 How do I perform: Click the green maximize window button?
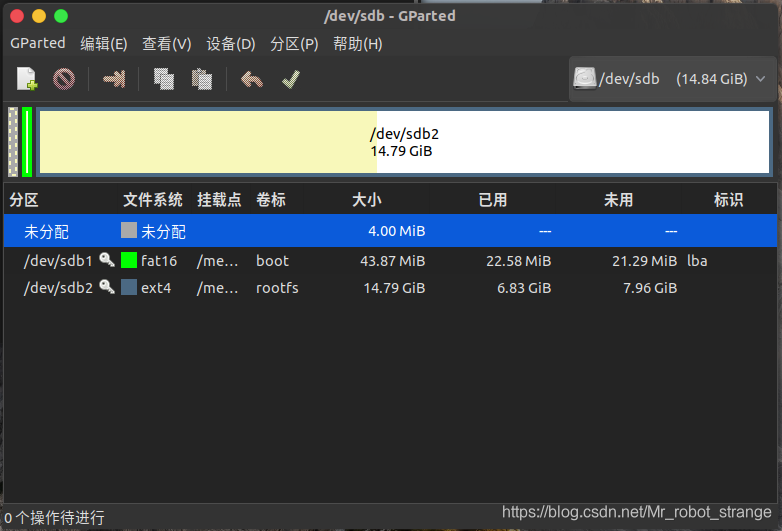coord(61,16)
